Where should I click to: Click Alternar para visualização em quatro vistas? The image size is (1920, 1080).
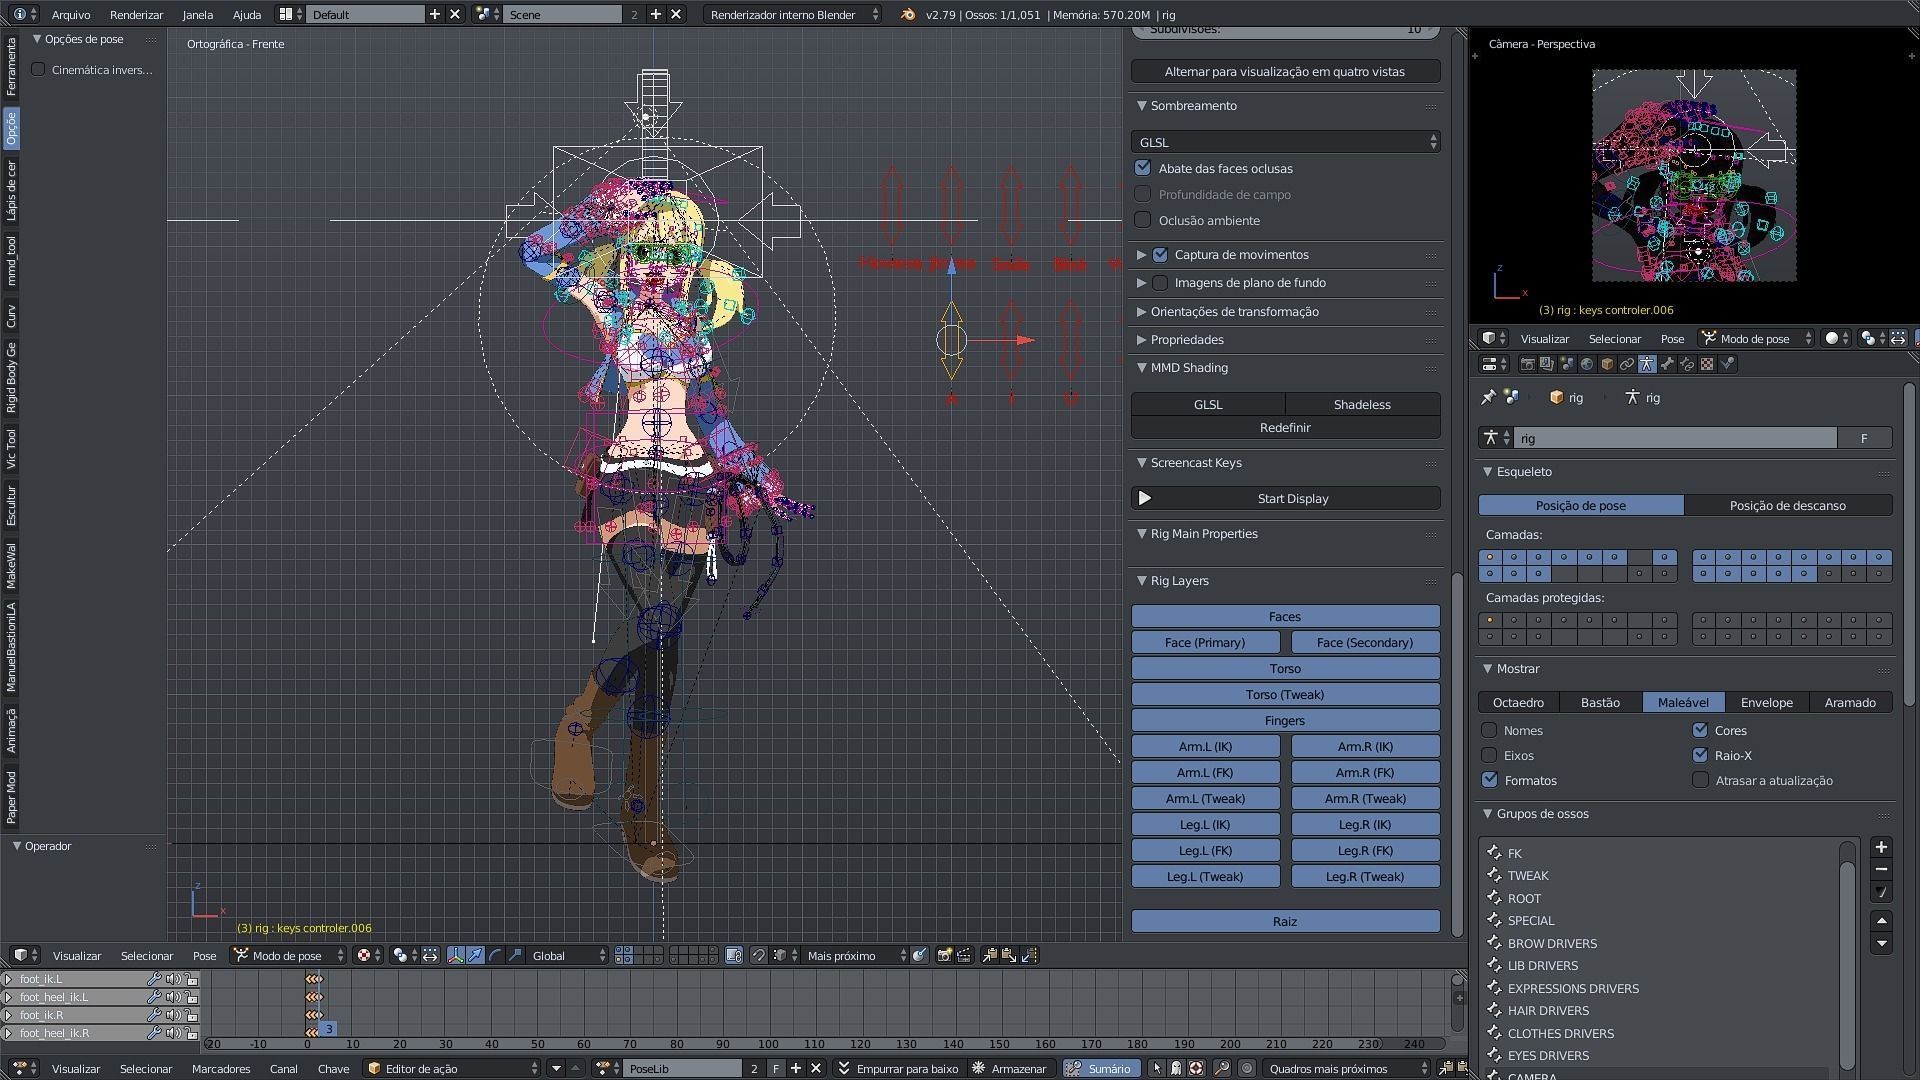pos(1286,71)
